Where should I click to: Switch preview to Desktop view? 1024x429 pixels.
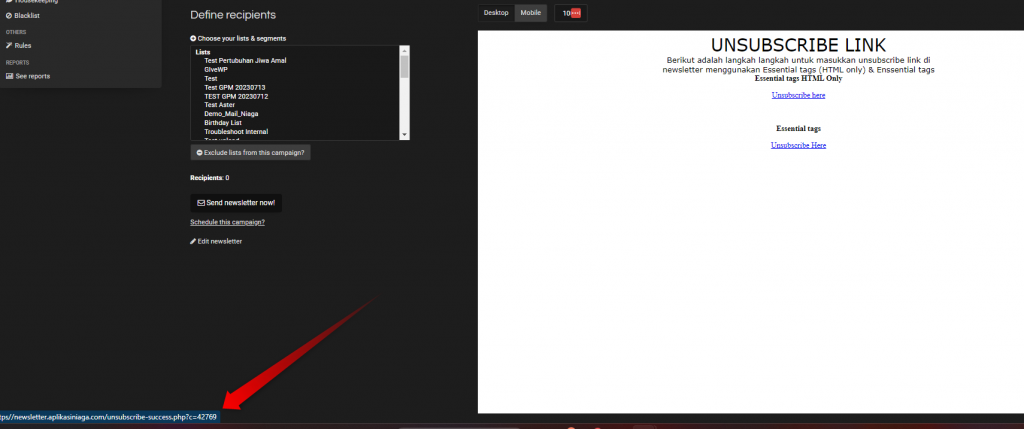[x=496, y=13]
